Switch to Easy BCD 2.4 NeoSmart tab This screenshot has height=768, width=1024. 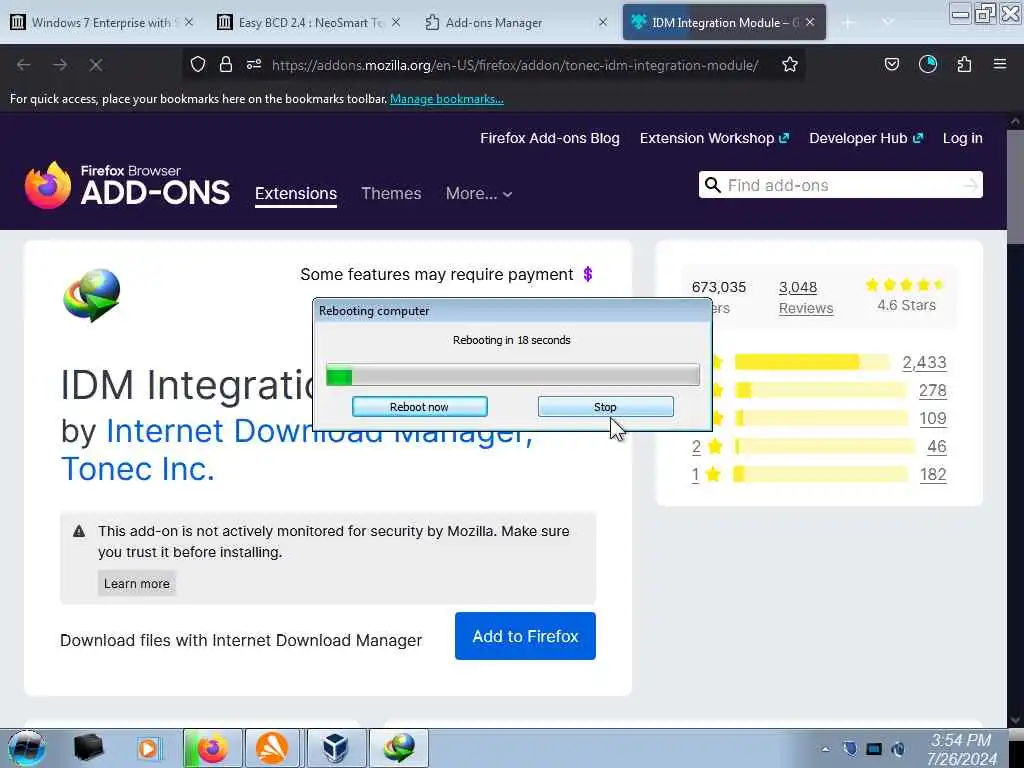[308, 22]
